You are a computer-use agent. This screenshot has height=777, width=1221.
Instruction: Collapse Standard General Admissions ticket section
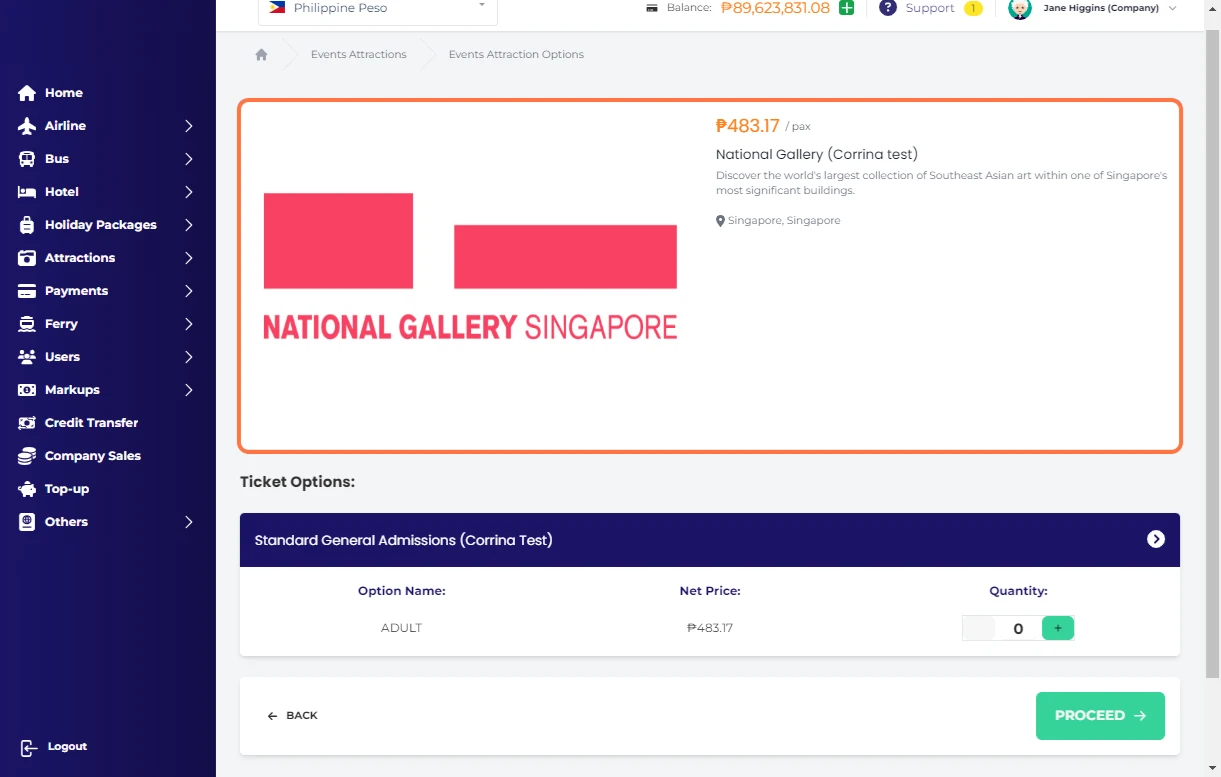point(1155,540)
